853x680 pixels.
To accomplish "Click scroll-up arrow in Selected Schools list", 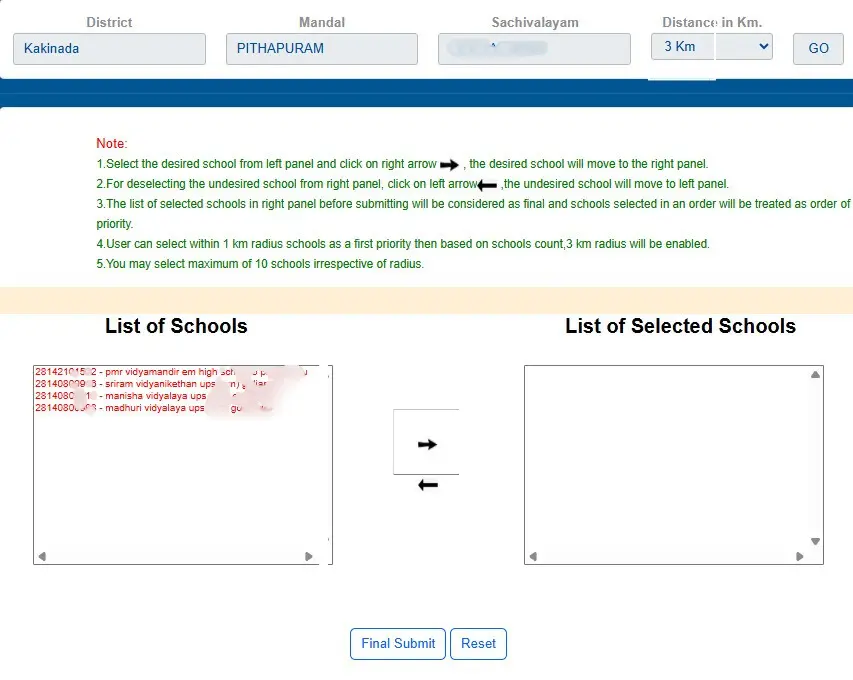I will (x=815, y=374).
